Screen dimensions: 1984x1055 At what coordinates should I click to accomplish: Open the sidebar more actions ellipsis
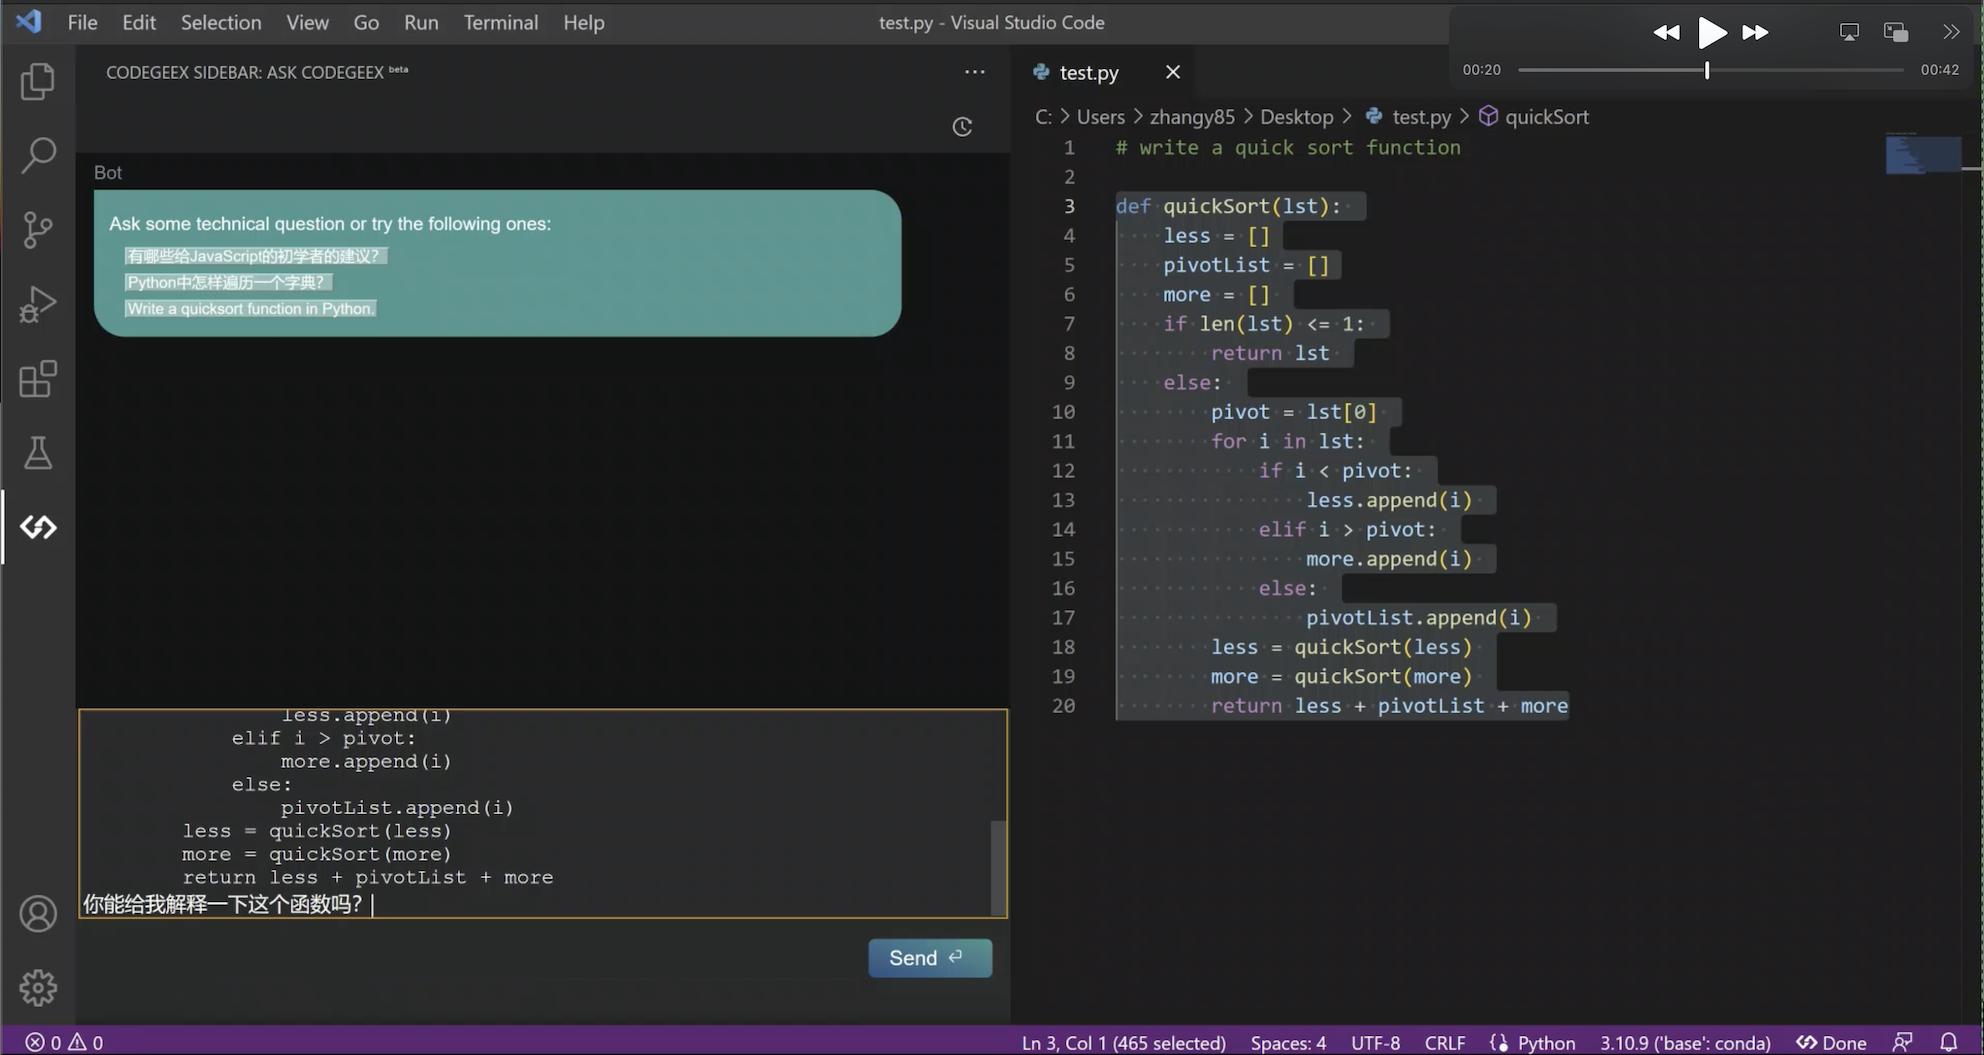click(x=975, y=72)
